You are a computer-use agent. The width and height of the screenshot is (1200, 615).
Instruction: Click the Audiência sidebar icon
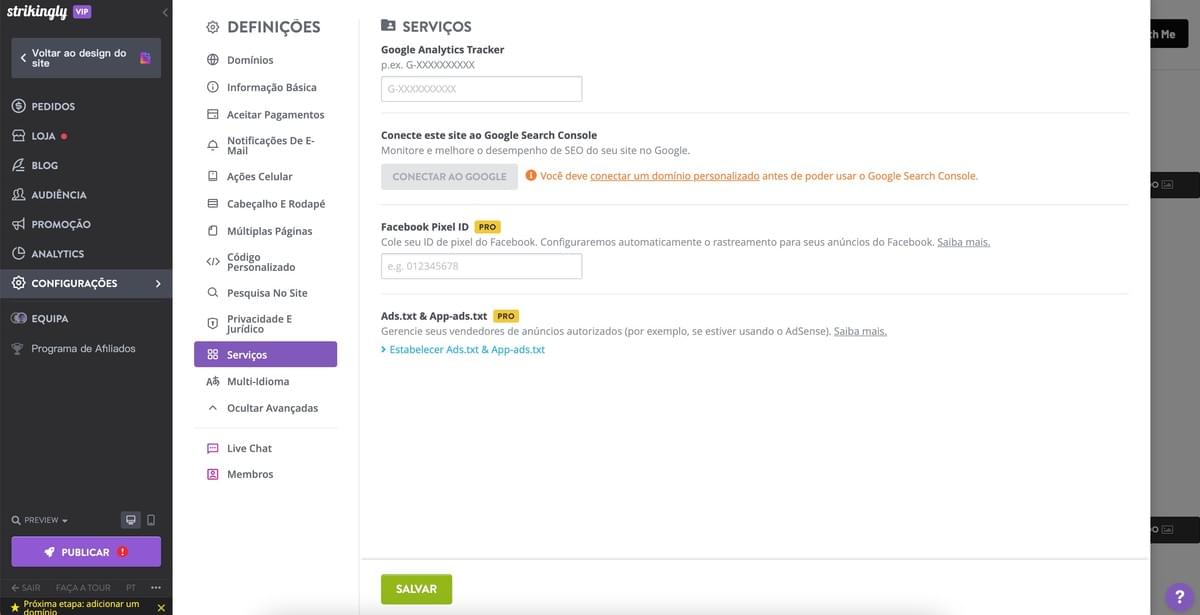point(17,194)
